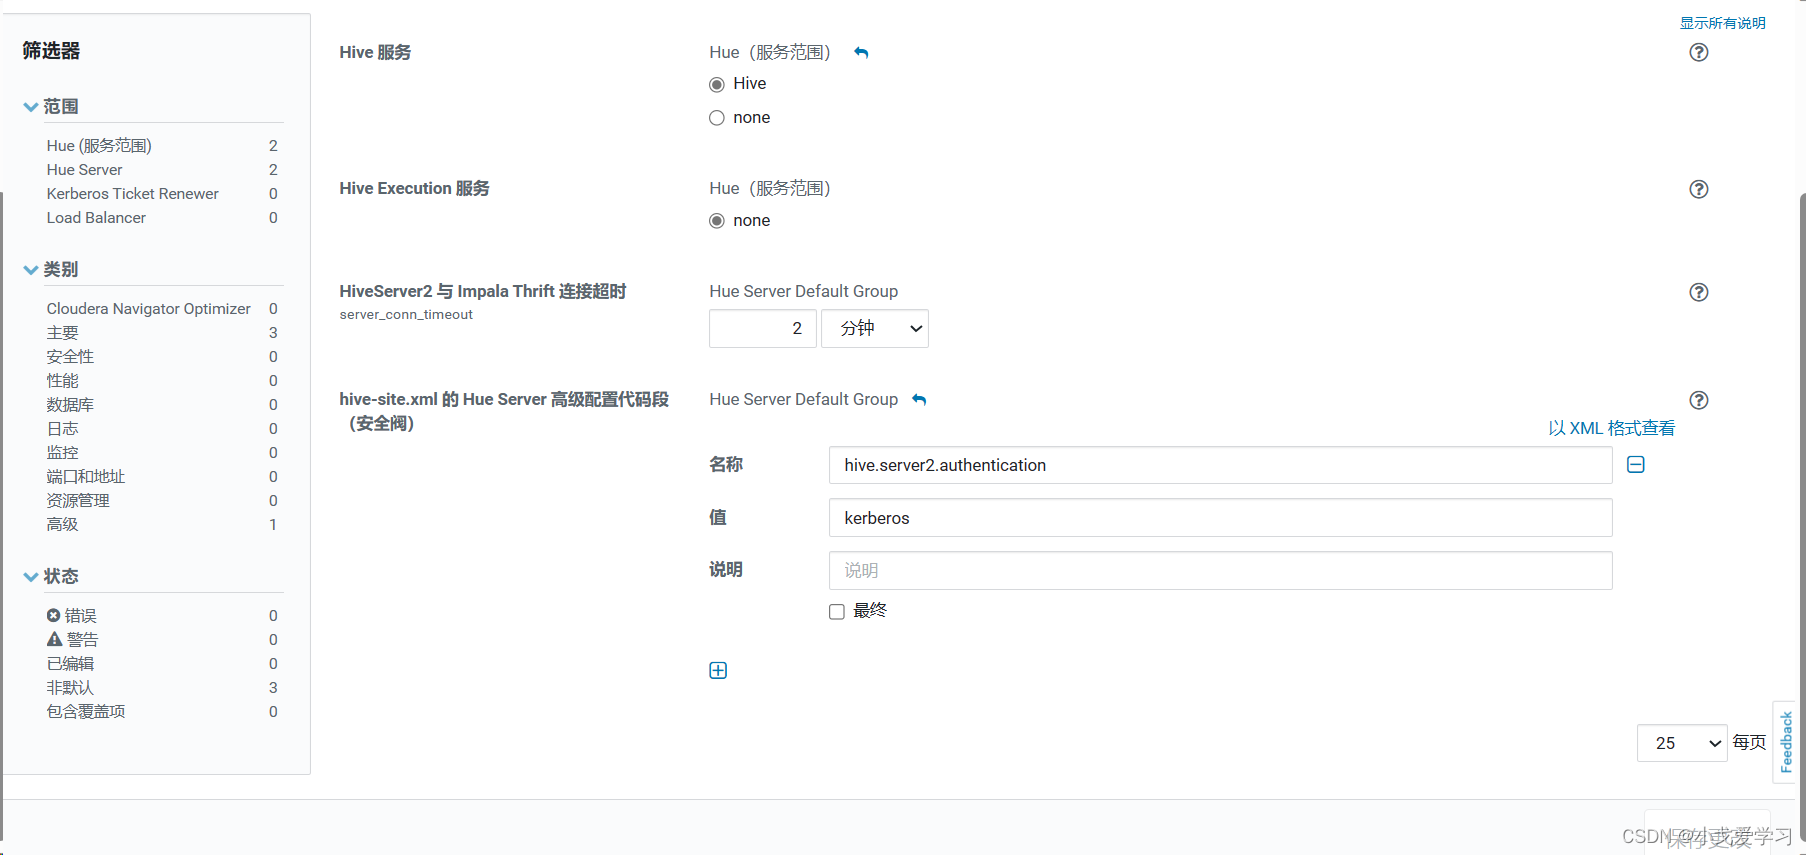Filter by 非默认 status

pos(70,688)
